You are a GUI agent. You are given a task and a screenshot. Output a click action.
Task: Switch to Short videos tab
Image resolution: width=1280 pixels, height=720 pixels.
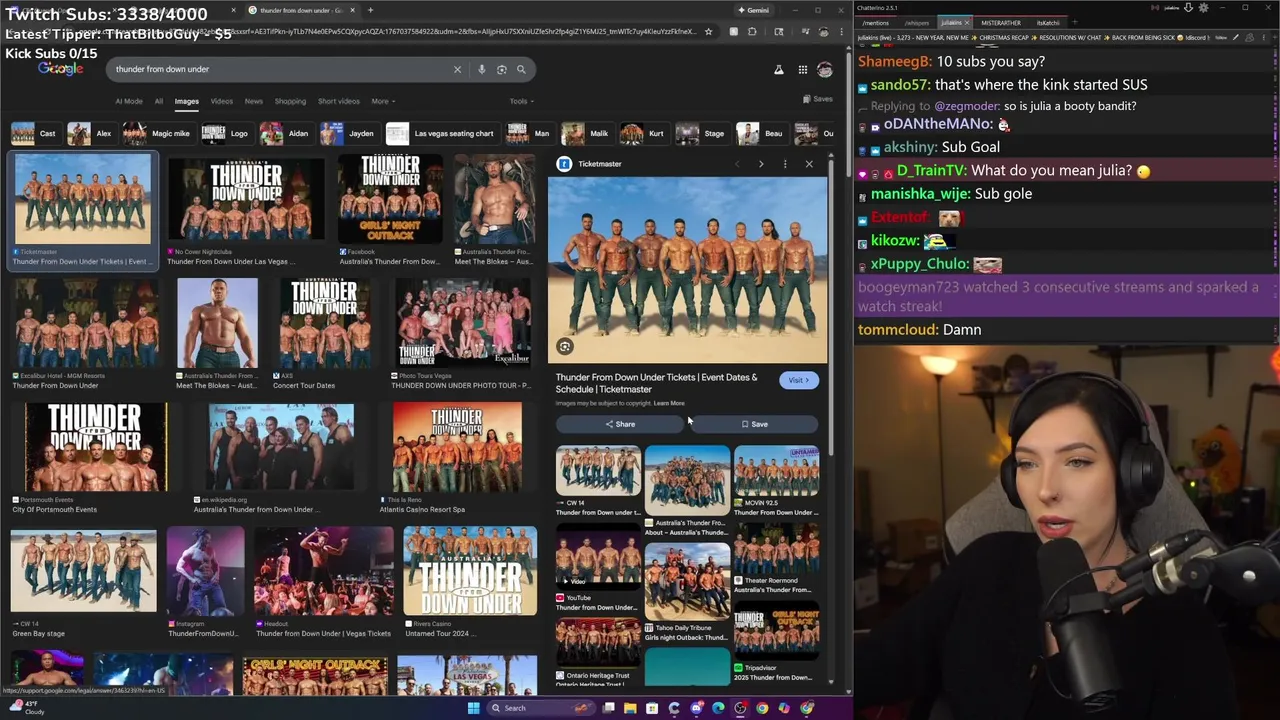(339, 101)
